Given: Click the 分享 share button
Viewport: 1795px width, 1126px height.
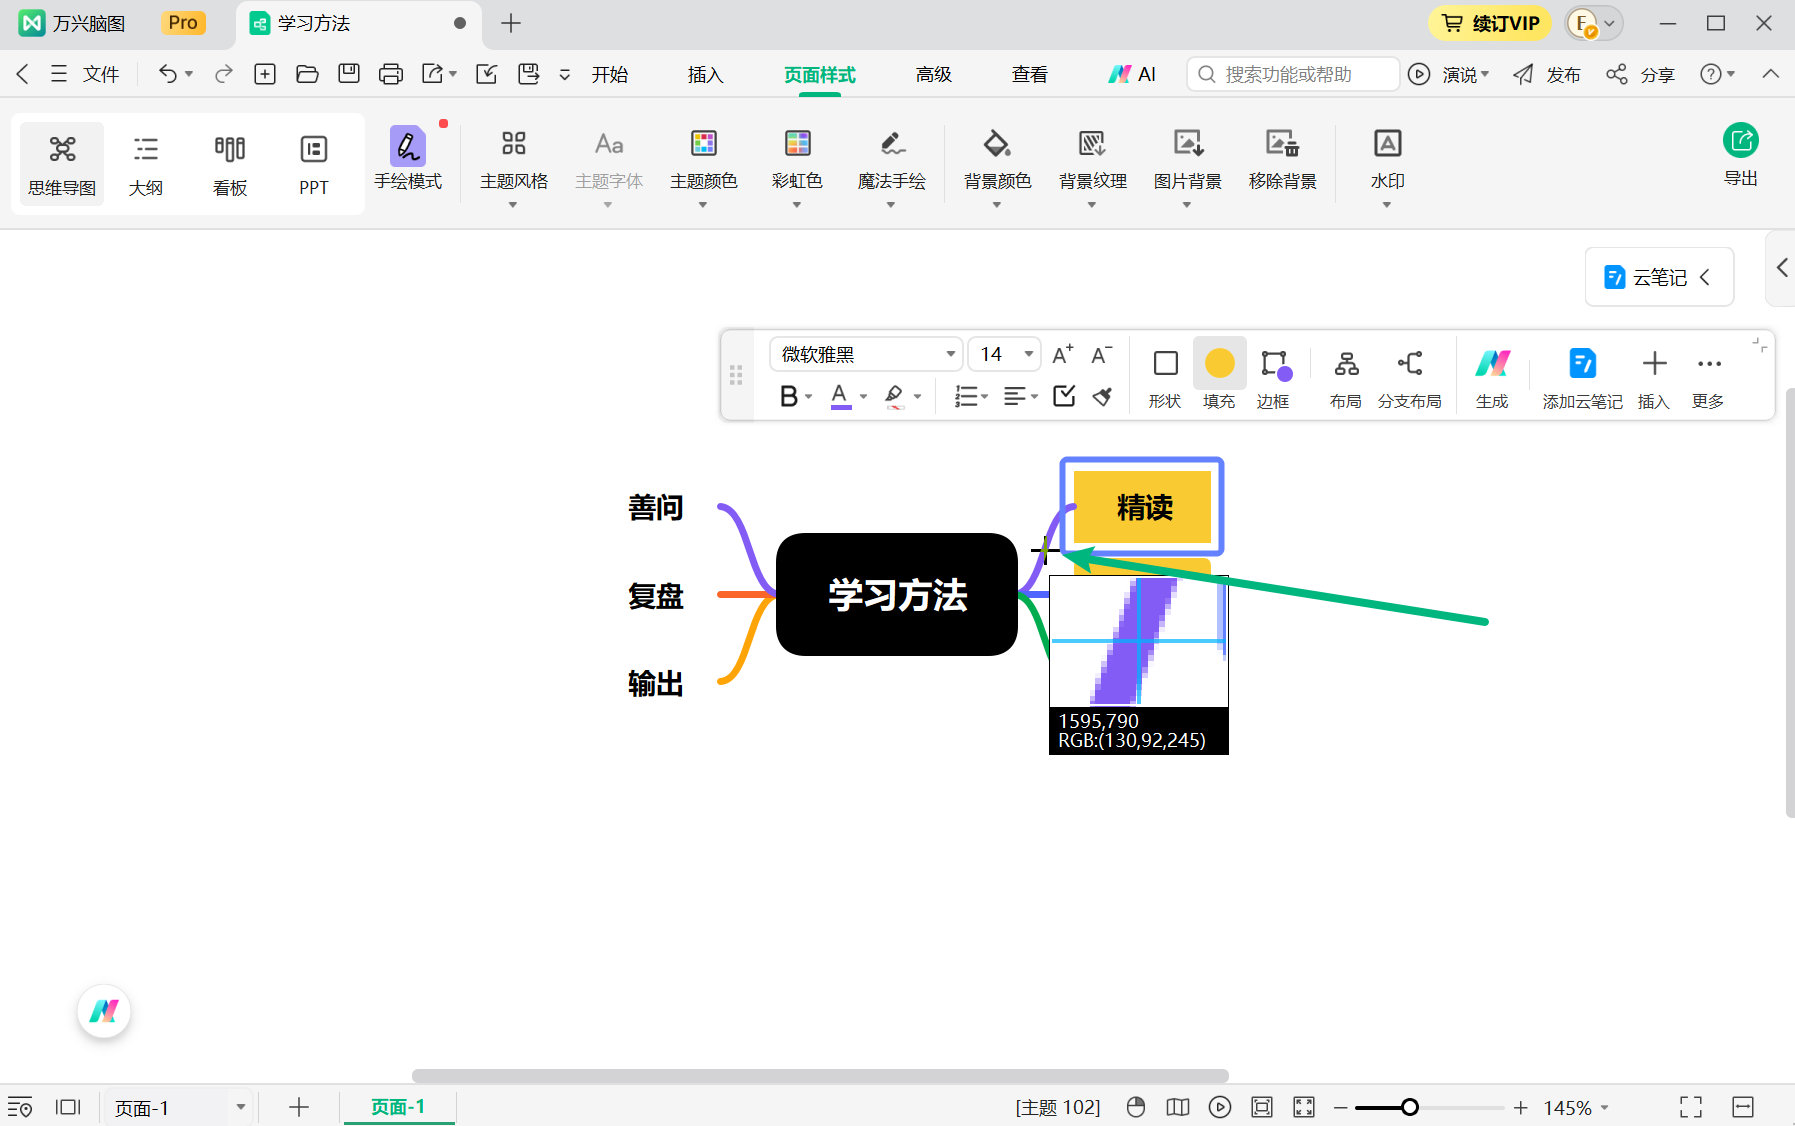Looking at the screenshot, I should tap(1640, 75).
